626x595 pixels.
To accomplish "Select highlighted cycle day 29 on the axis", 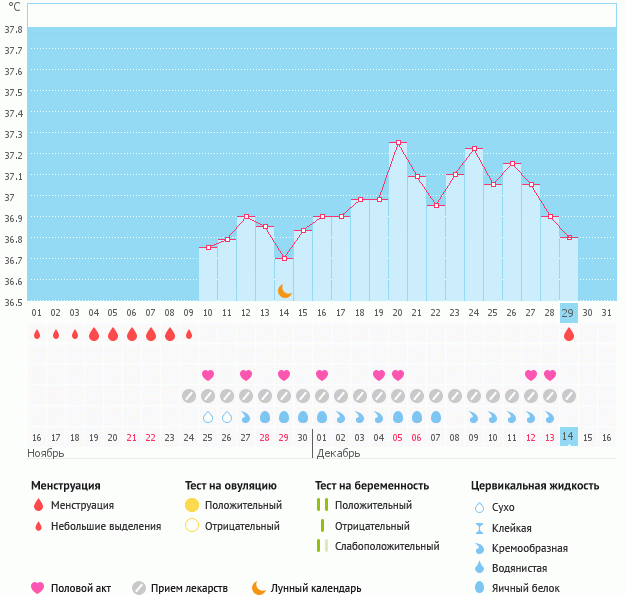I will point(569,313).
